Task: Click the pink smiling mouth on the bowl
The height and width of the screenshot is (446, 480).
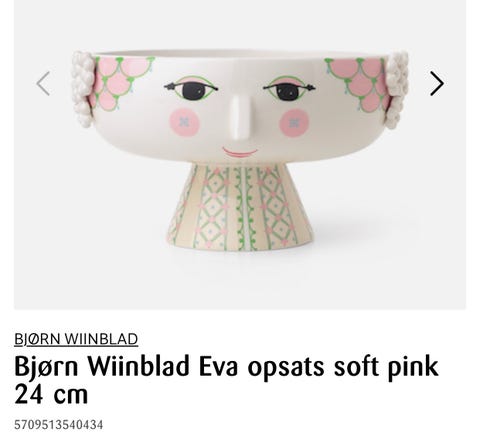Action: click(240, 153)
